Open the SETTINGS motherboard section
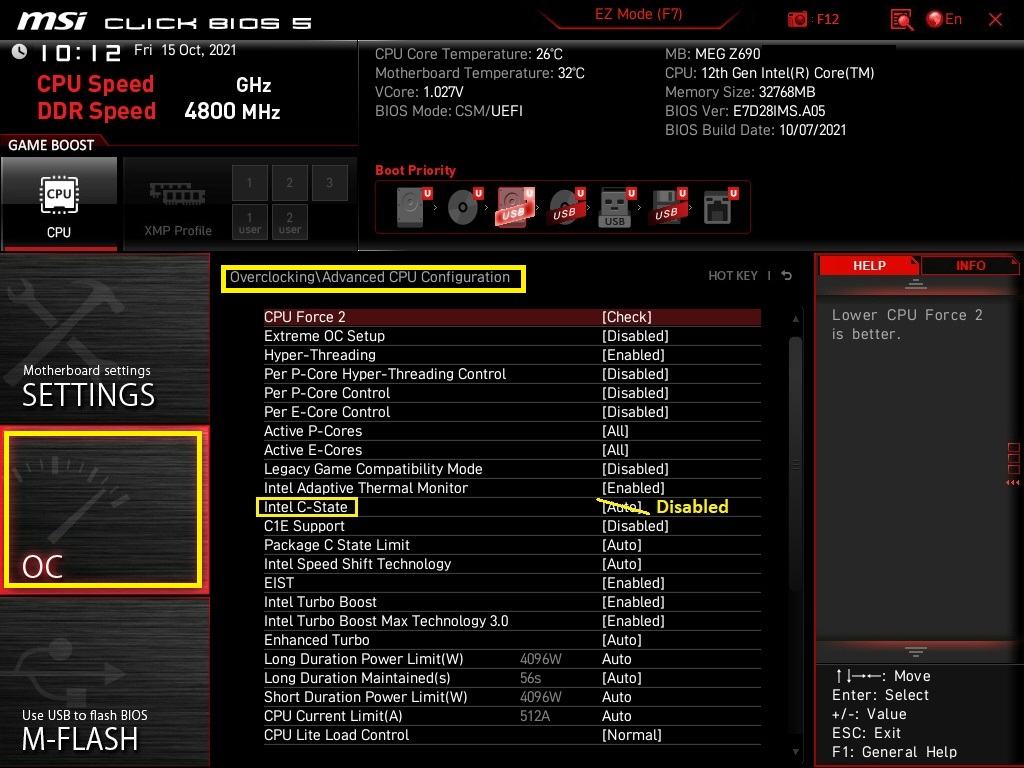This screenshot has width=1024, height=768. [104, 340]
